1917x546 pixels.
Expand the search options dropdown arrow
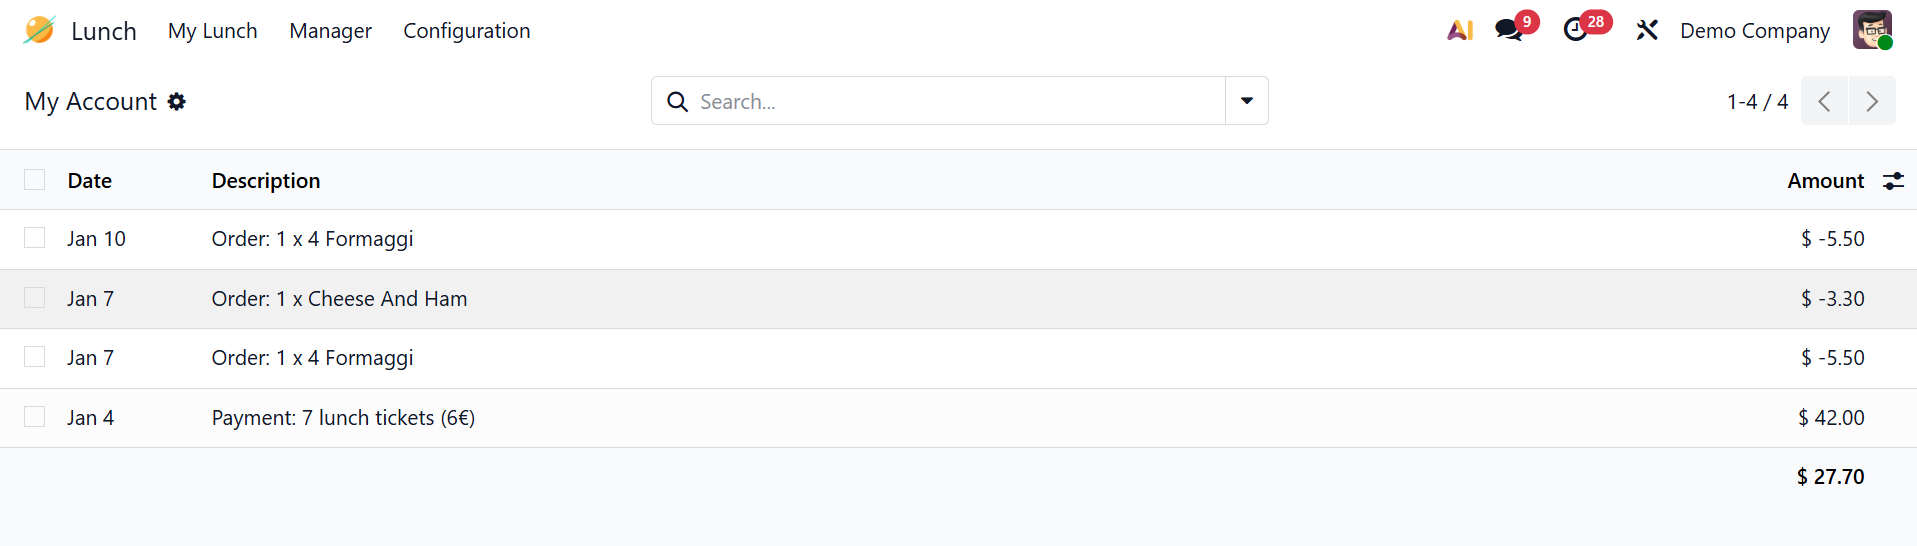(x=1247, y=101)
